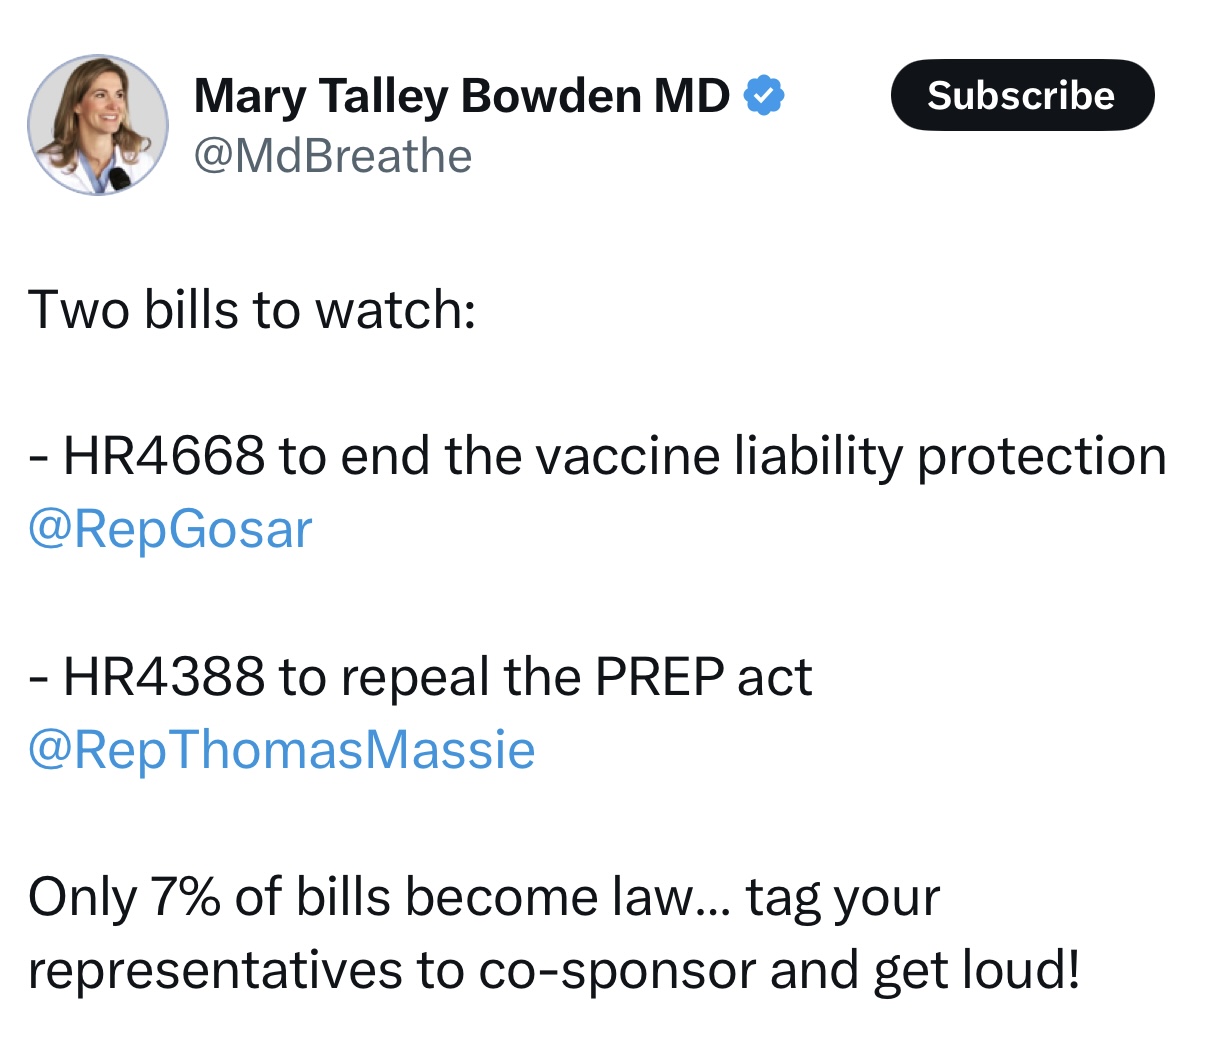Click the bill number HR4388
The image size is (1206, 1050).
164,677
